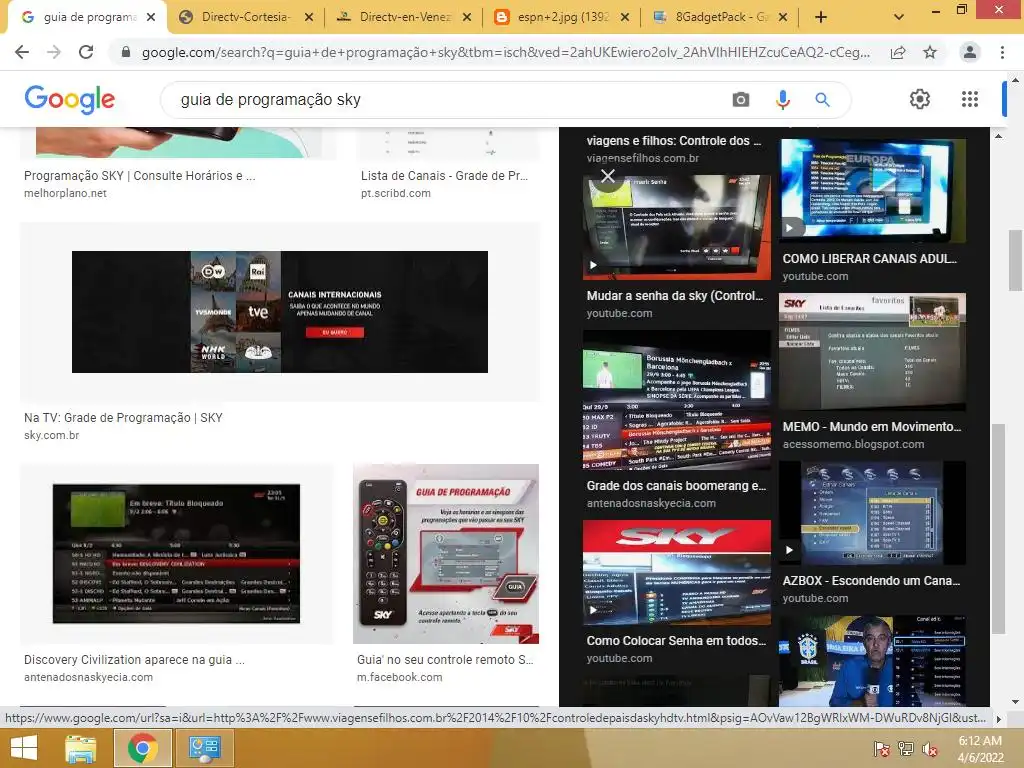View site info via the padlock icon
Viewport: 1024px width, 768px height.
point(126,52)
